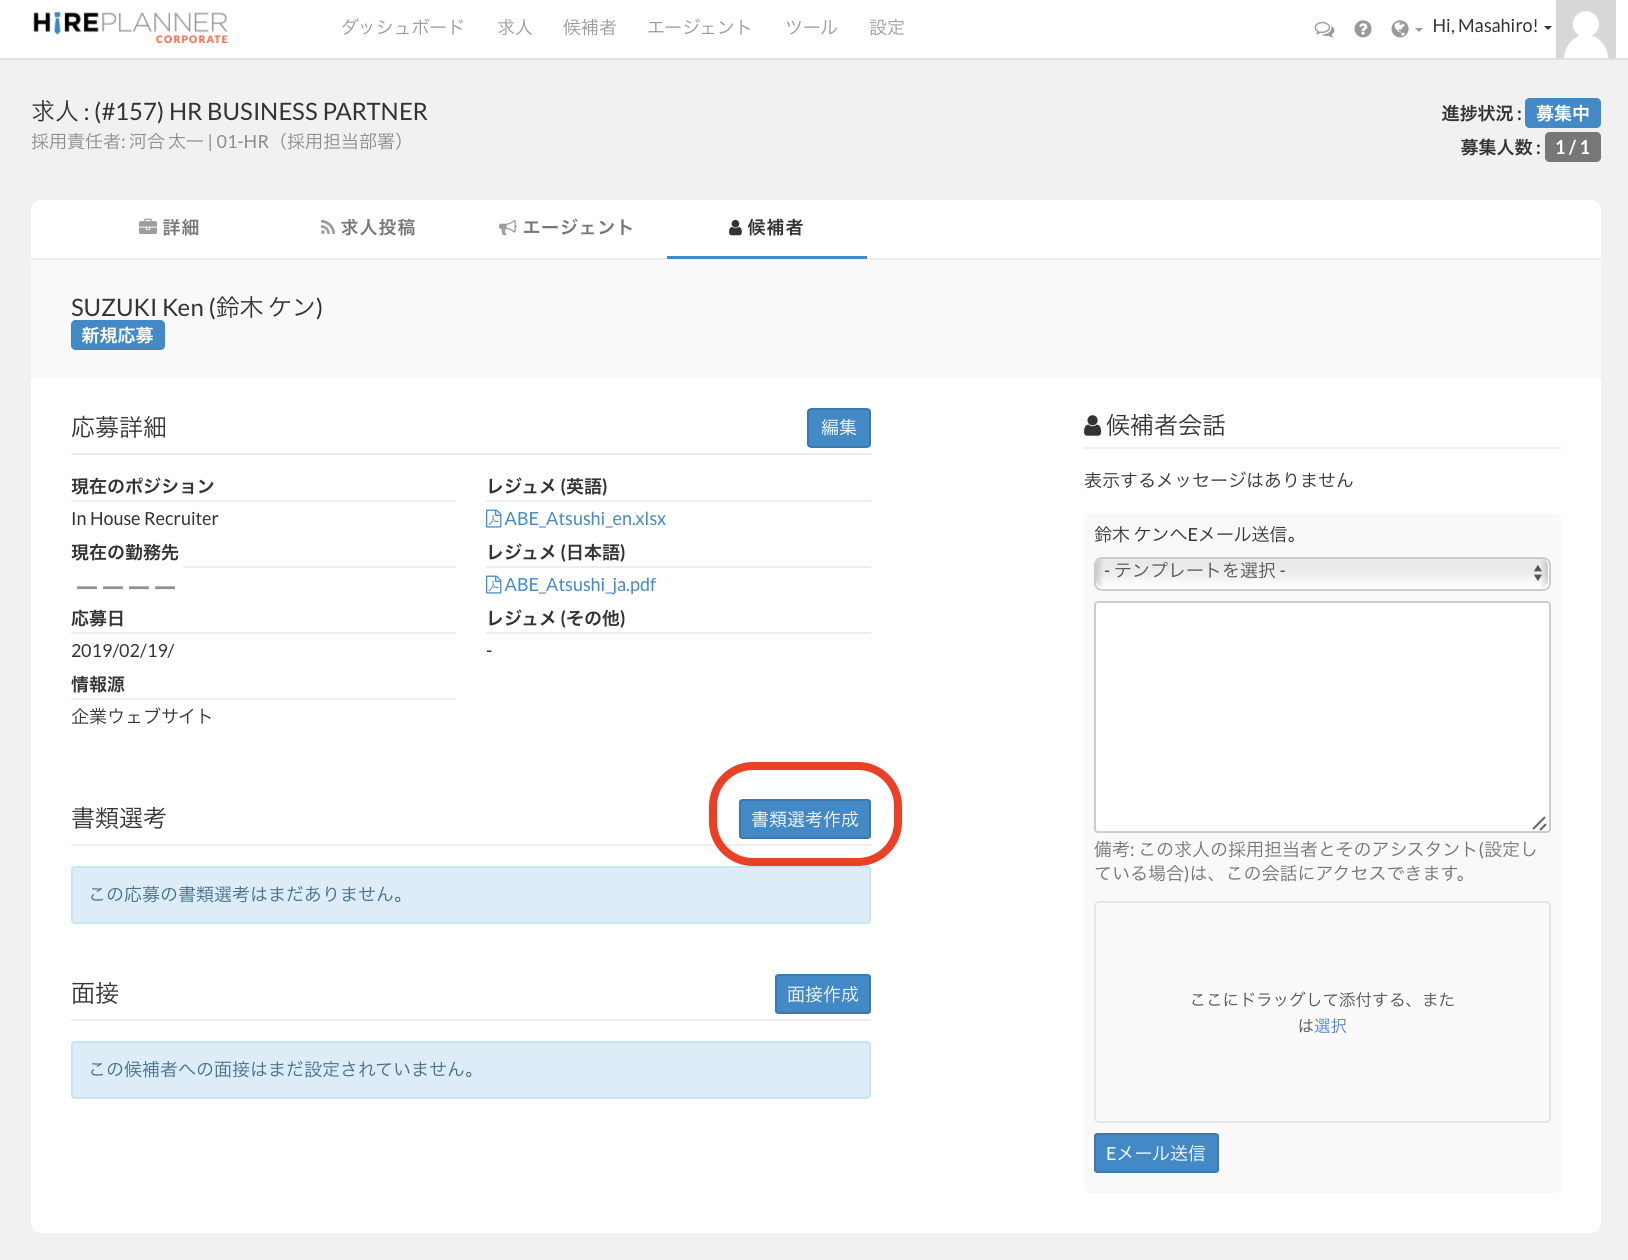Expand the テンプレートを選択 dropdown

tap(1321, 572)
